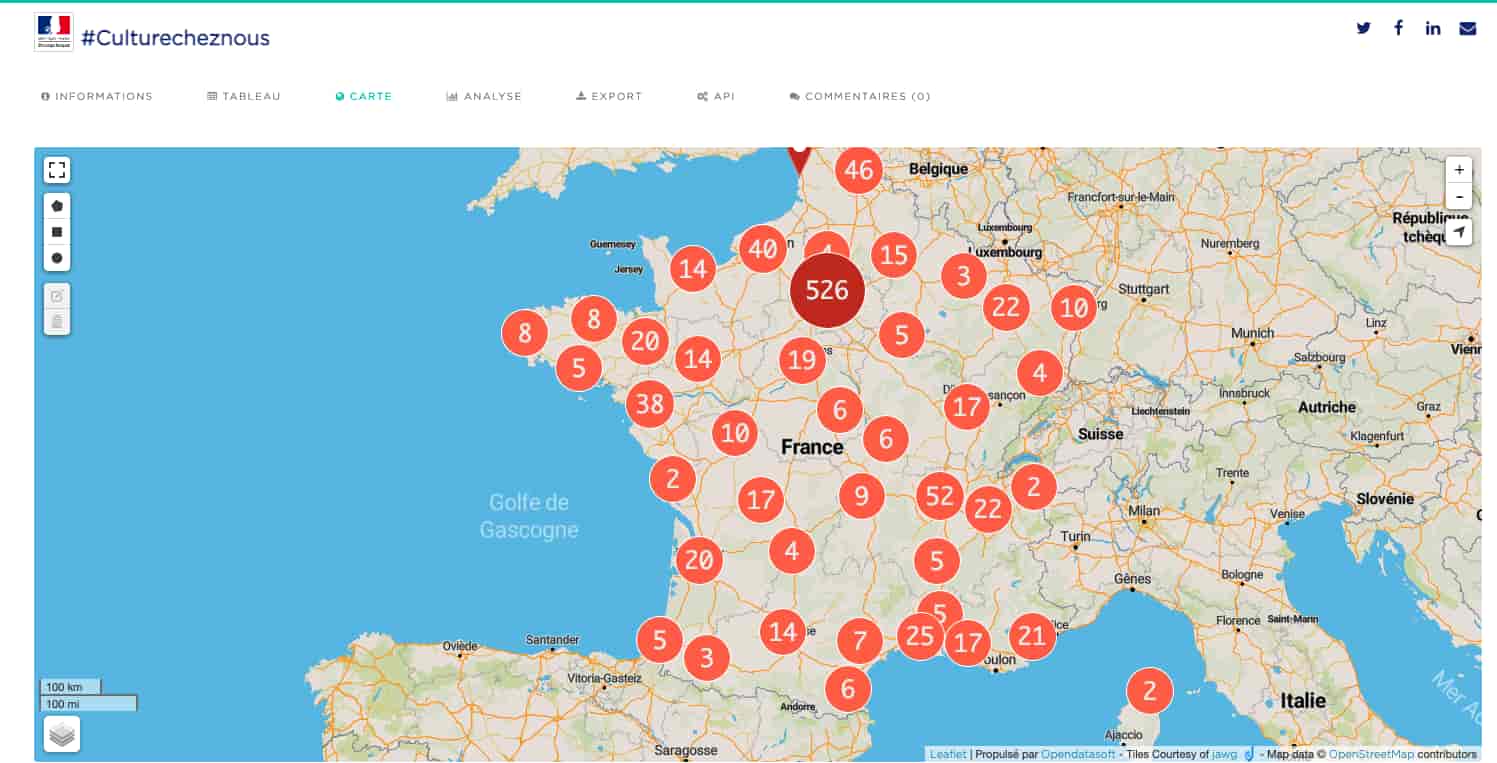Select the rectangle drawing tool

(x=57, y=232)
